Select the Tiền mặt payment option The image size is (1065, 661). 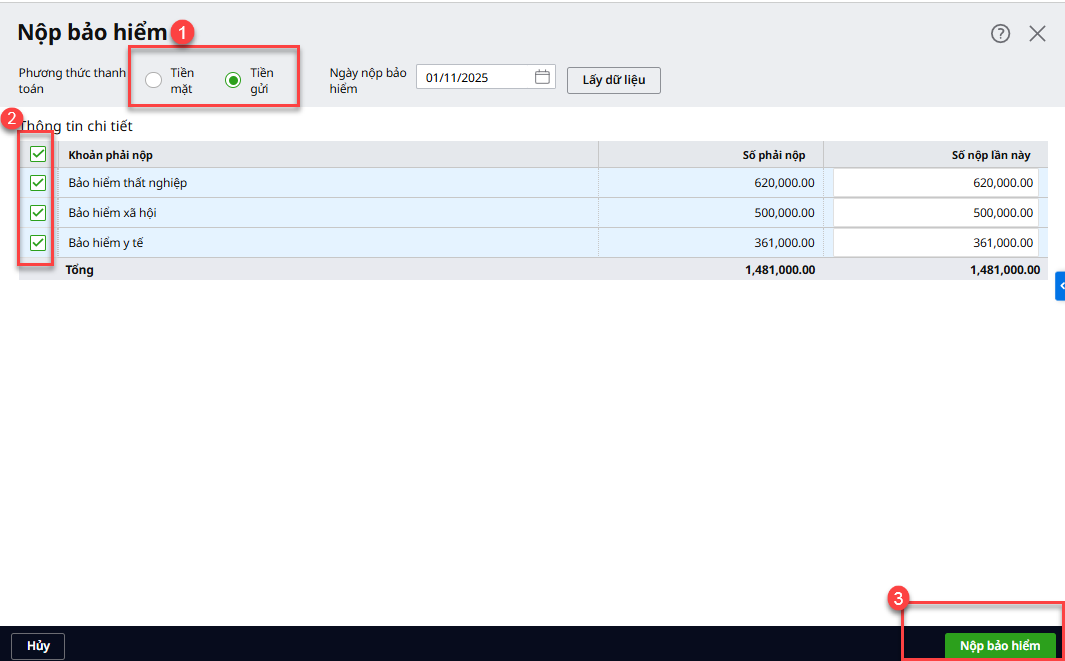coord(154,80)
